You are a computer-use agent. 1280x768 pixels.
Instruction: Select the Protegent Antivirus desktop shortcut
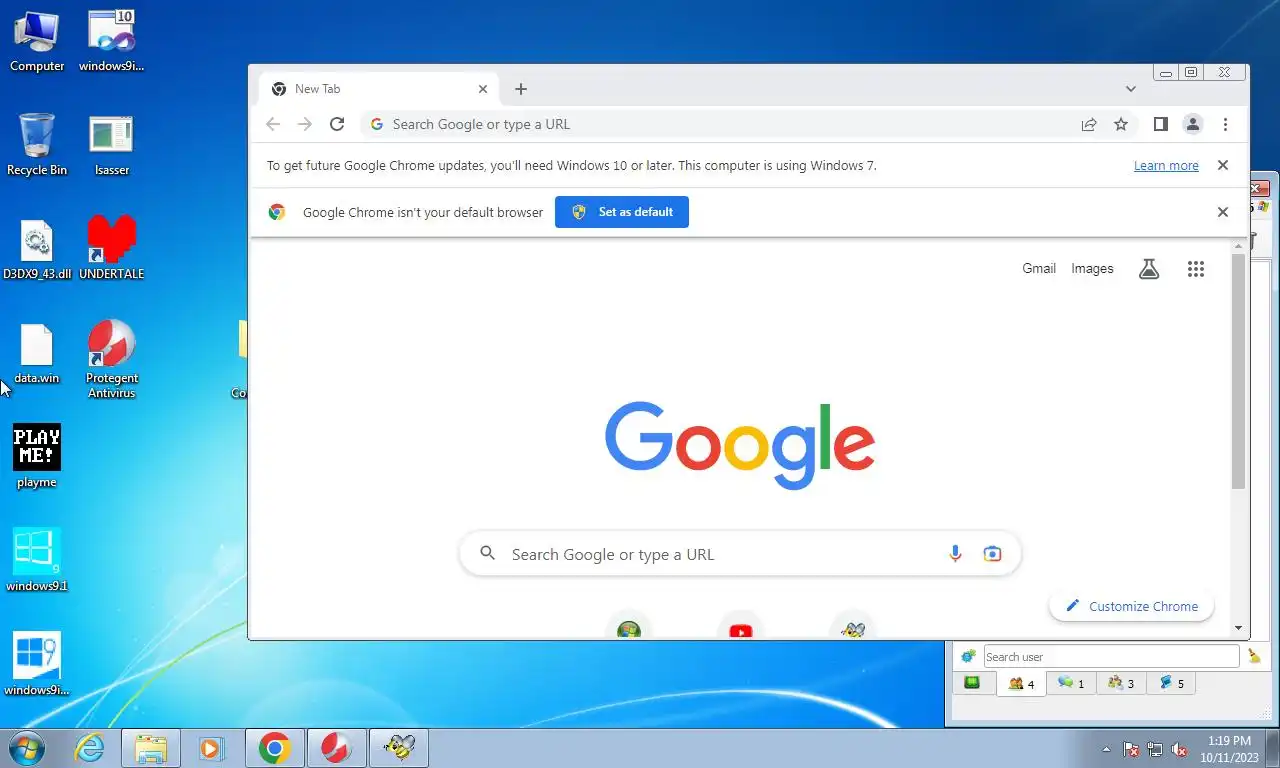pyautogui.click(x=111, y=359)
